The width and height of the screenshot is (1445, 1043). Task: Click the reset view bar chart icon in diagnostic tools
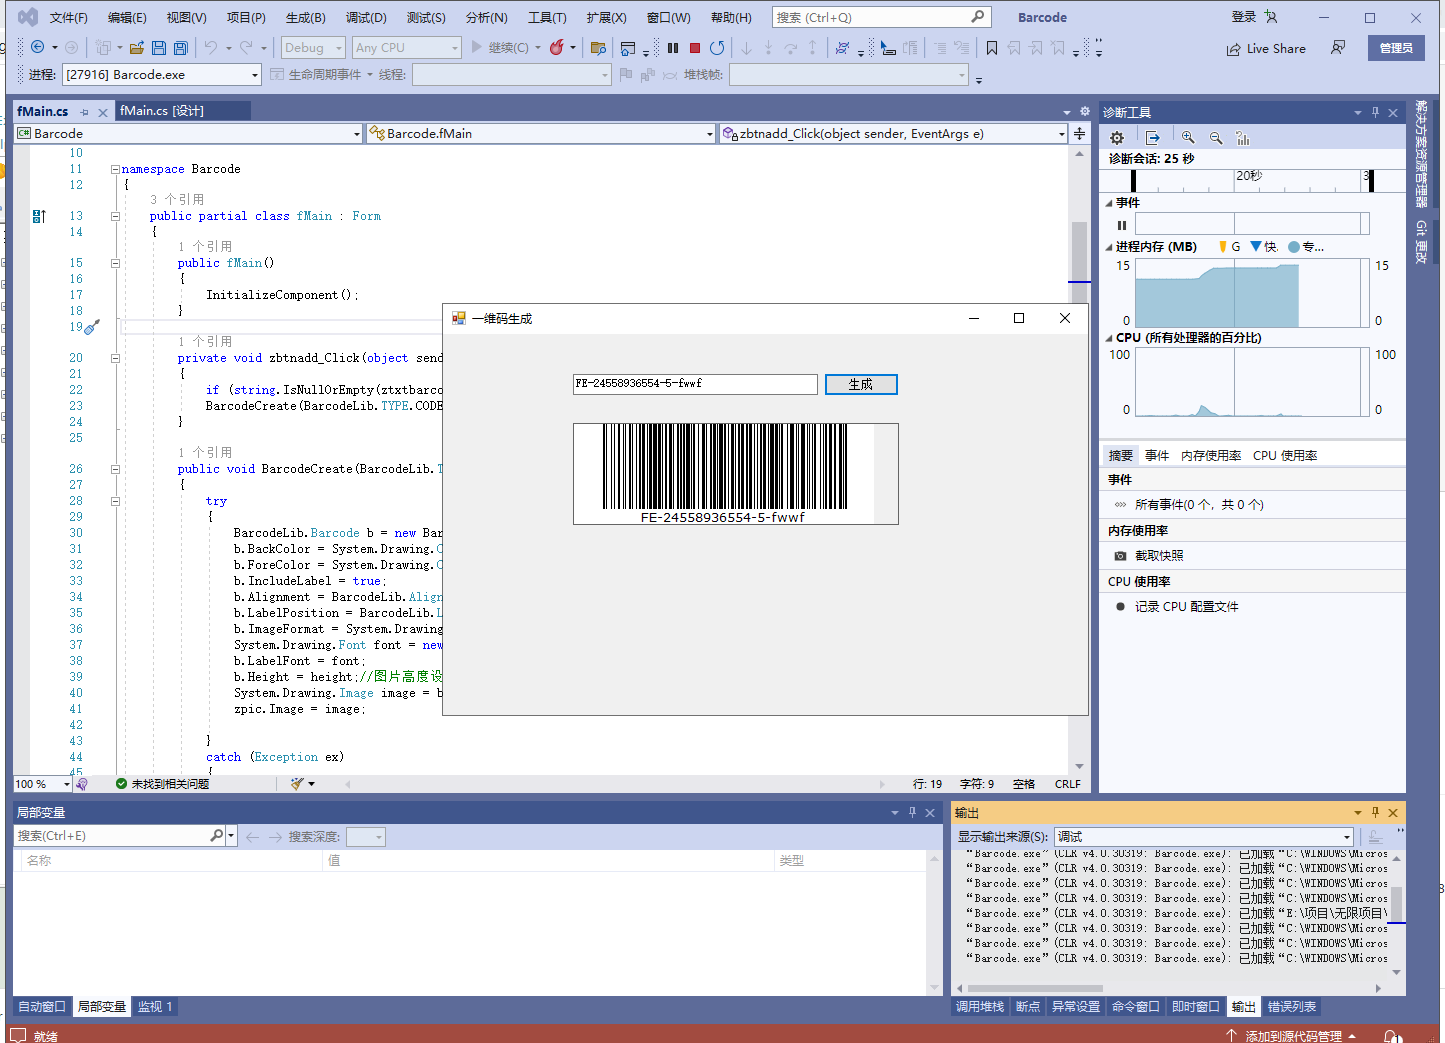click(x=1243, y=138)
